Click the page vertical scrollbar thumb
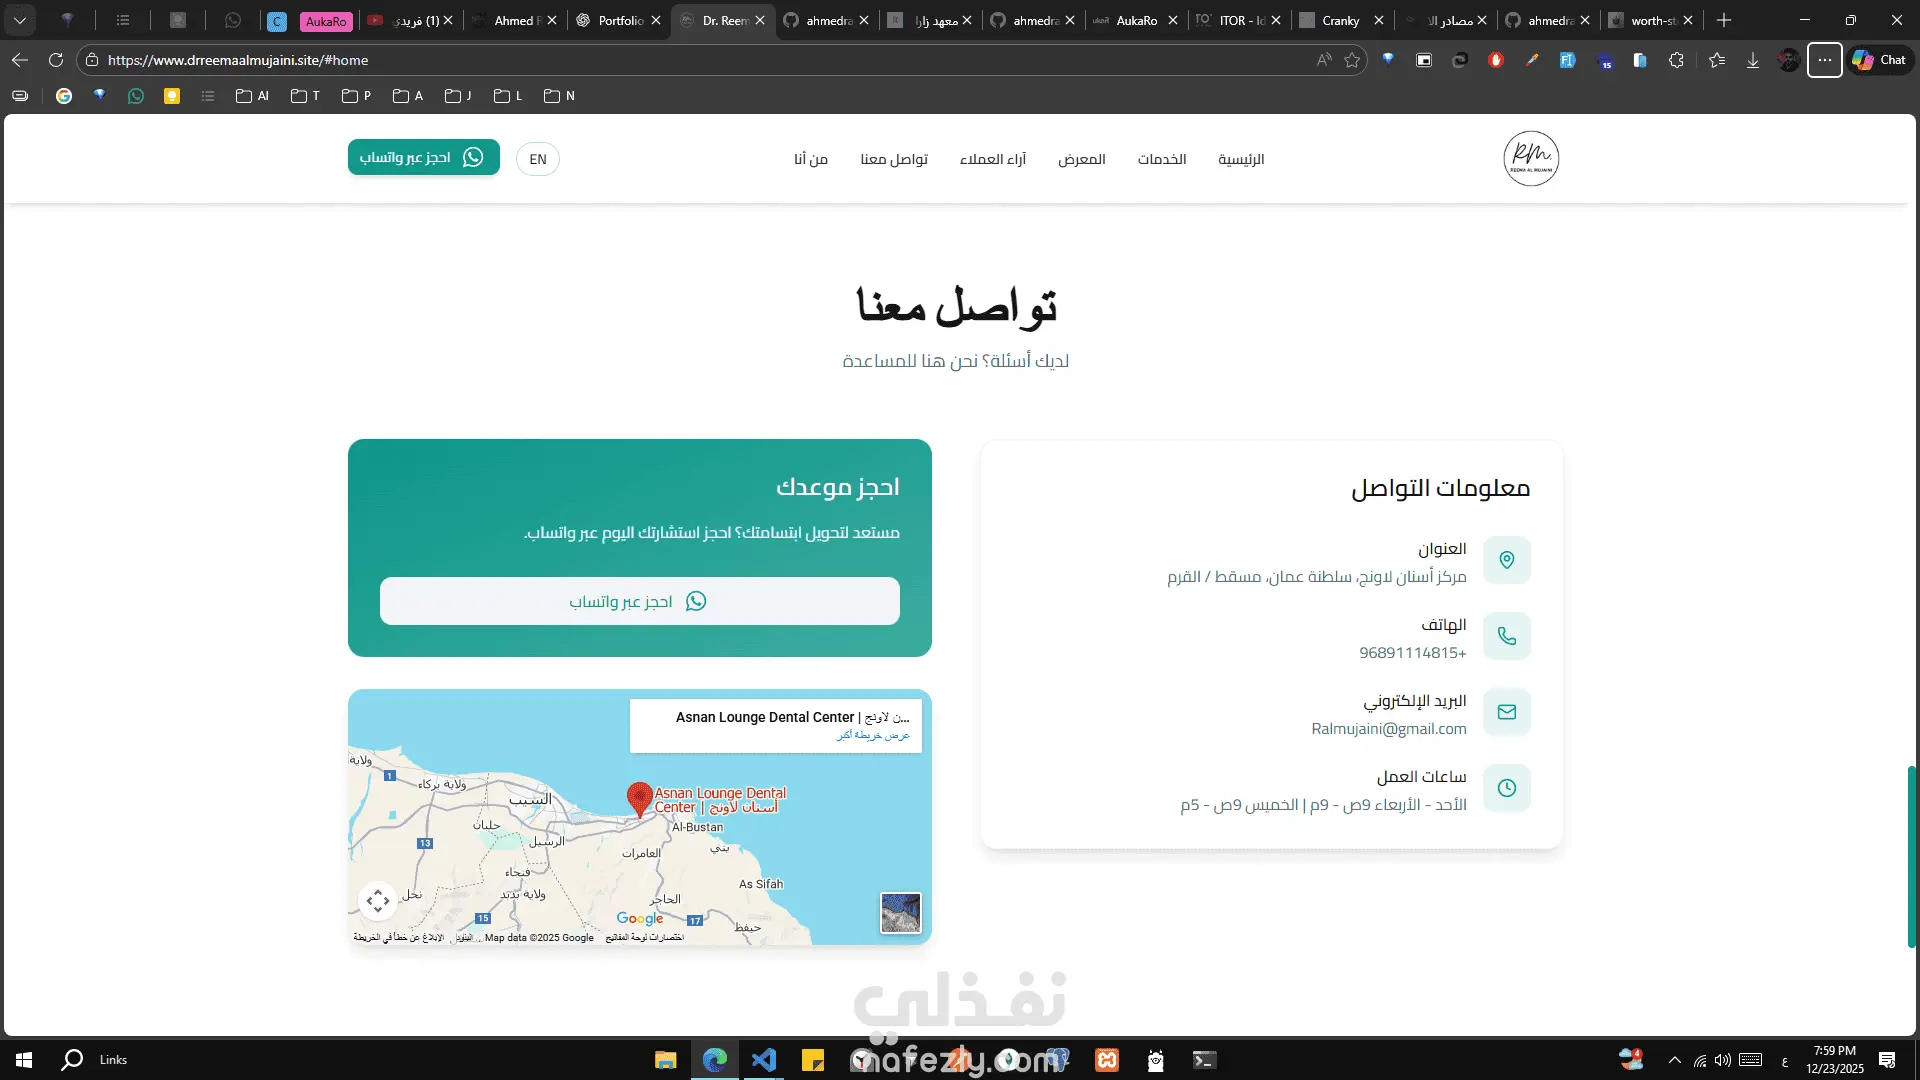 [1911, 855]
